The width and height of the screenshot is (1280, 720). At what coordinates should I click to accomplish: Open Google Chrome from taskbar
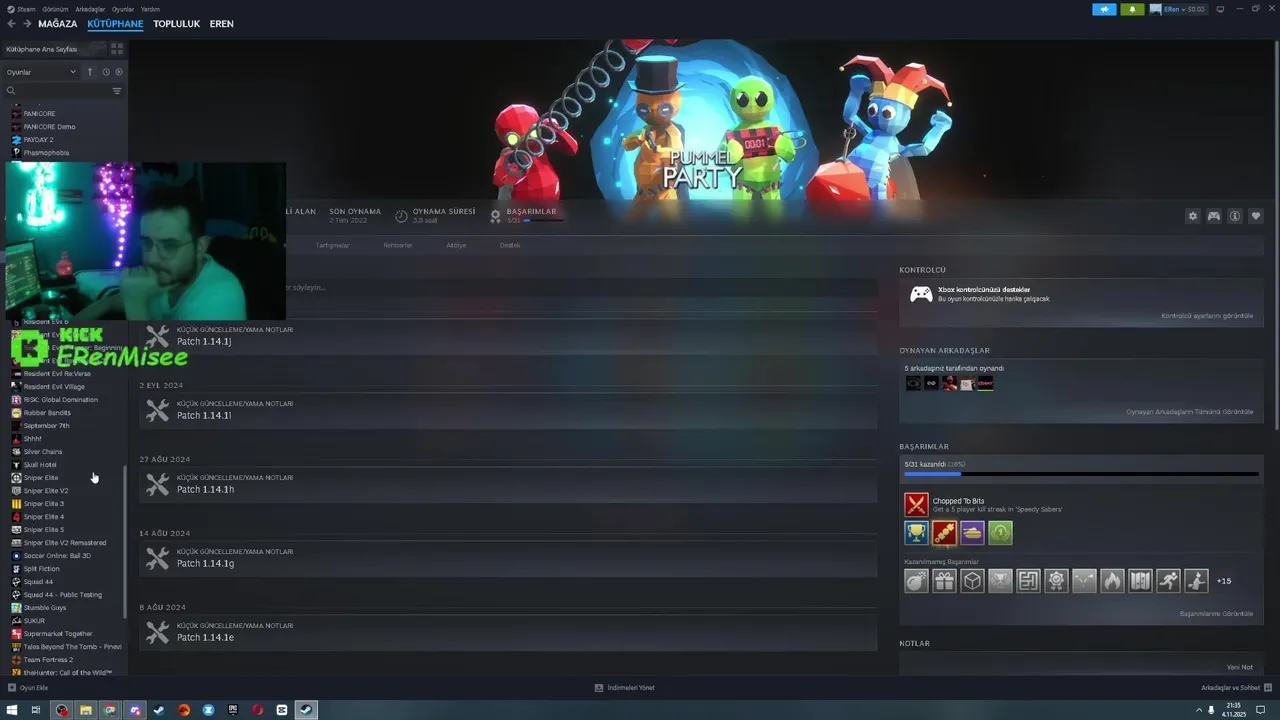coord(110,710)
